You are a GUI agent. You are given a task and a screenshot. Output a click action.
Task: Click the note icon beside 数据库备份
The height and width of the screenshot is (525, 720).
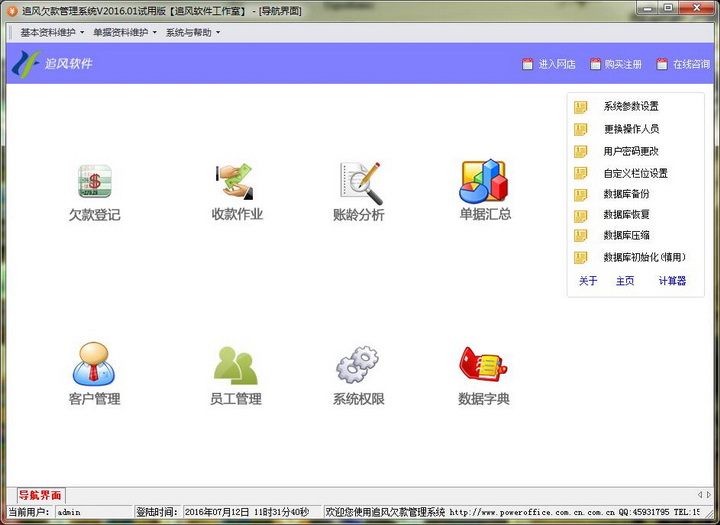580,194
